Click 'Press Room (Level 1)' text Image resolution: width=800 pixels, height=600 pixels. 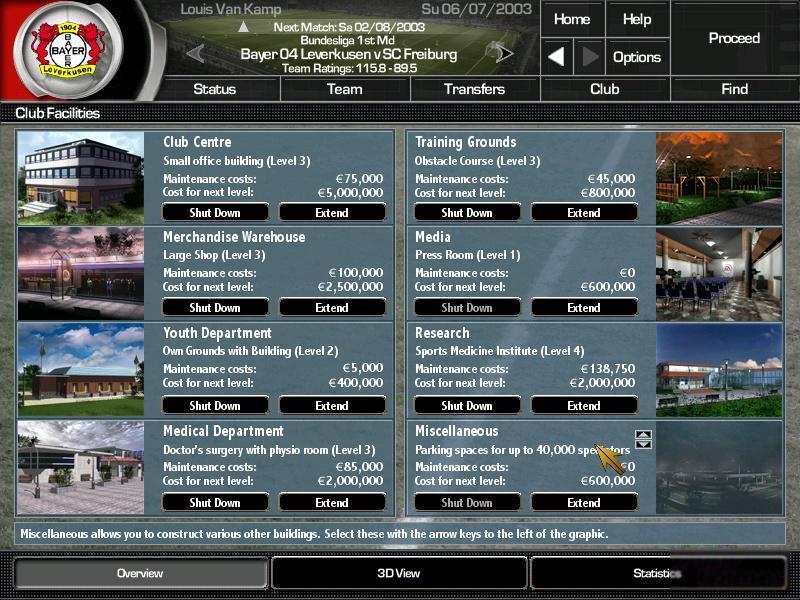pyautogui.click(x=468, y=255)
